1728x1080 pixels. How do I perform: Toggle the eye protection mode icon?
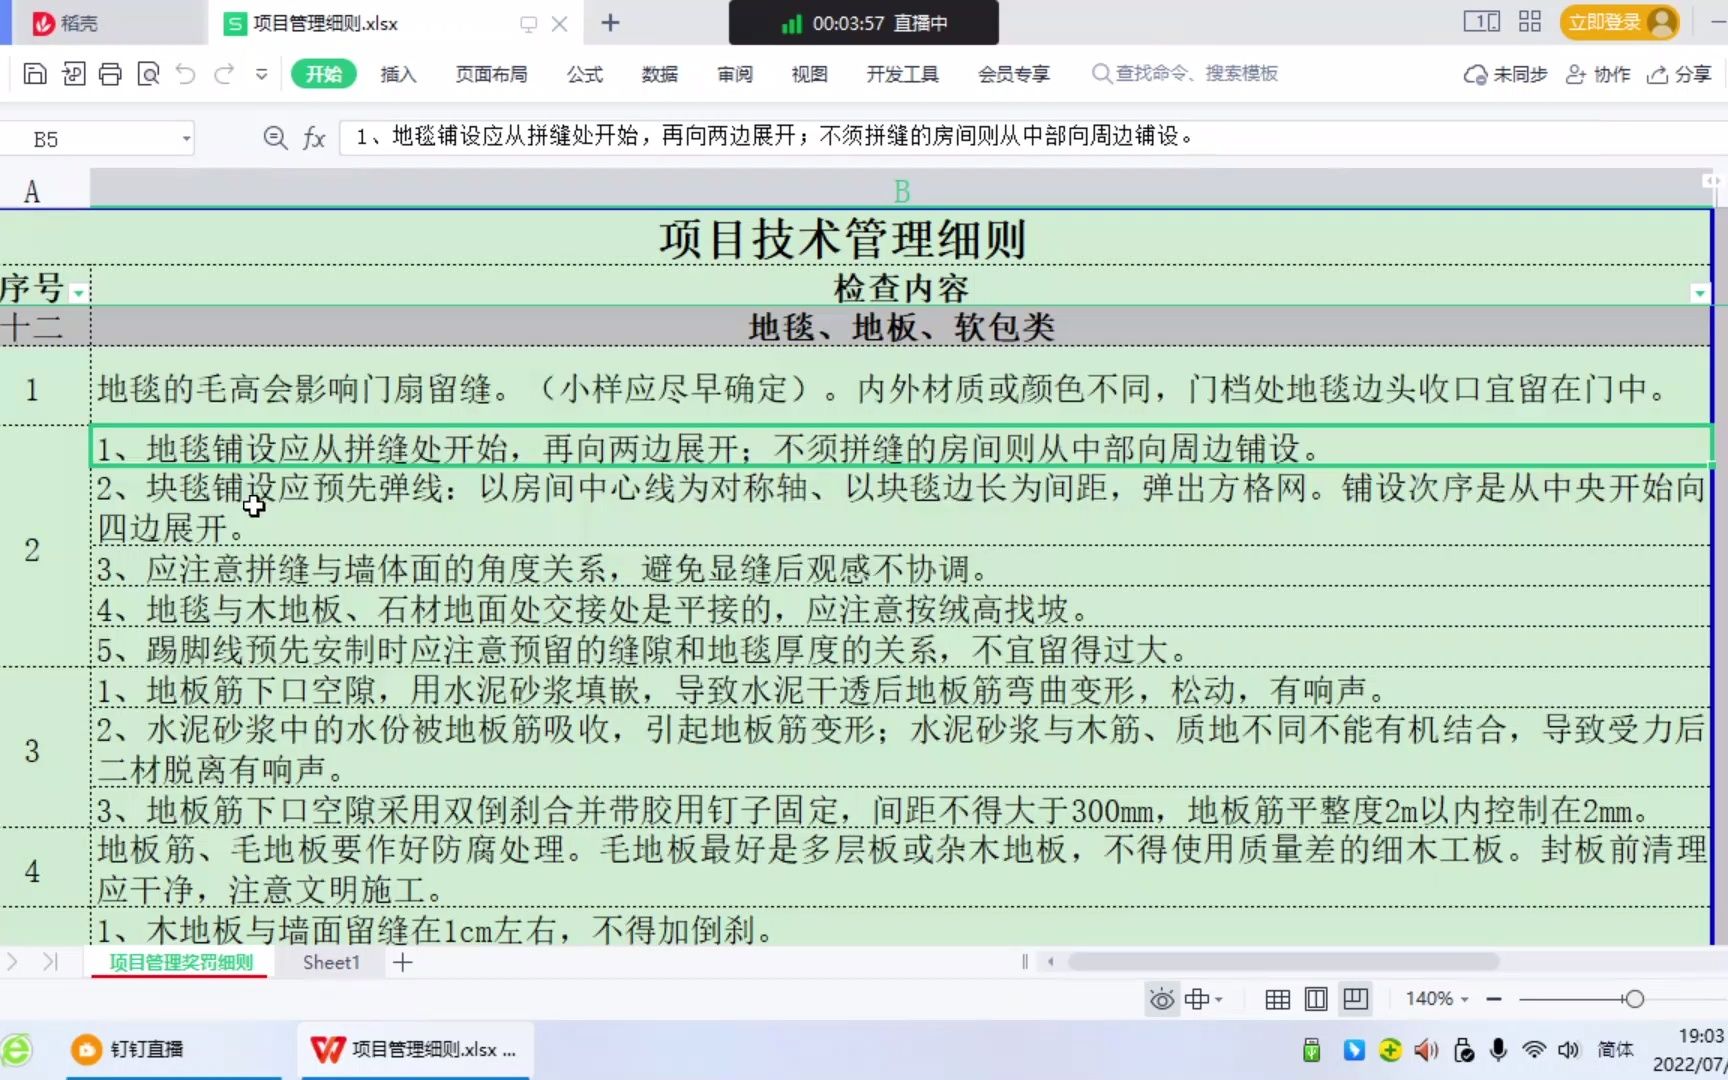point(1162,999)
